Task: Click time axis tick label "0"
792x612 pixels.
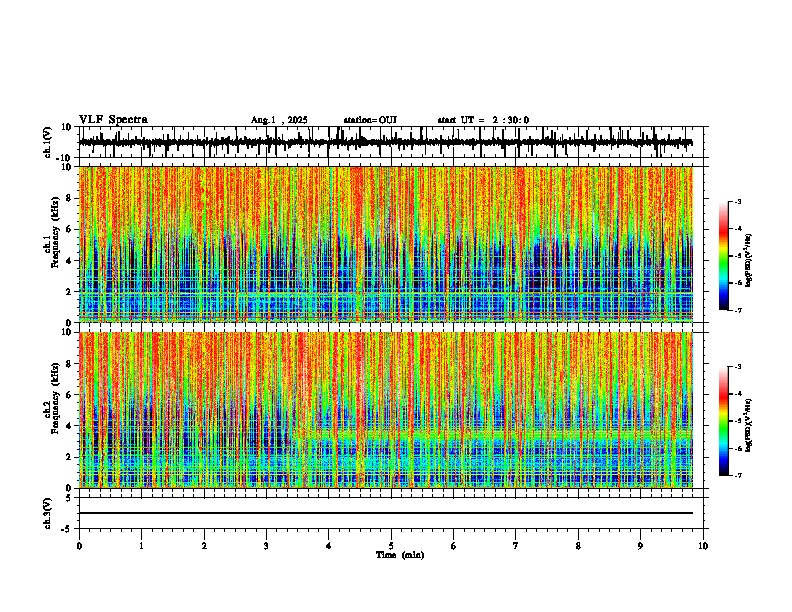Action: [x=79, y=546]
